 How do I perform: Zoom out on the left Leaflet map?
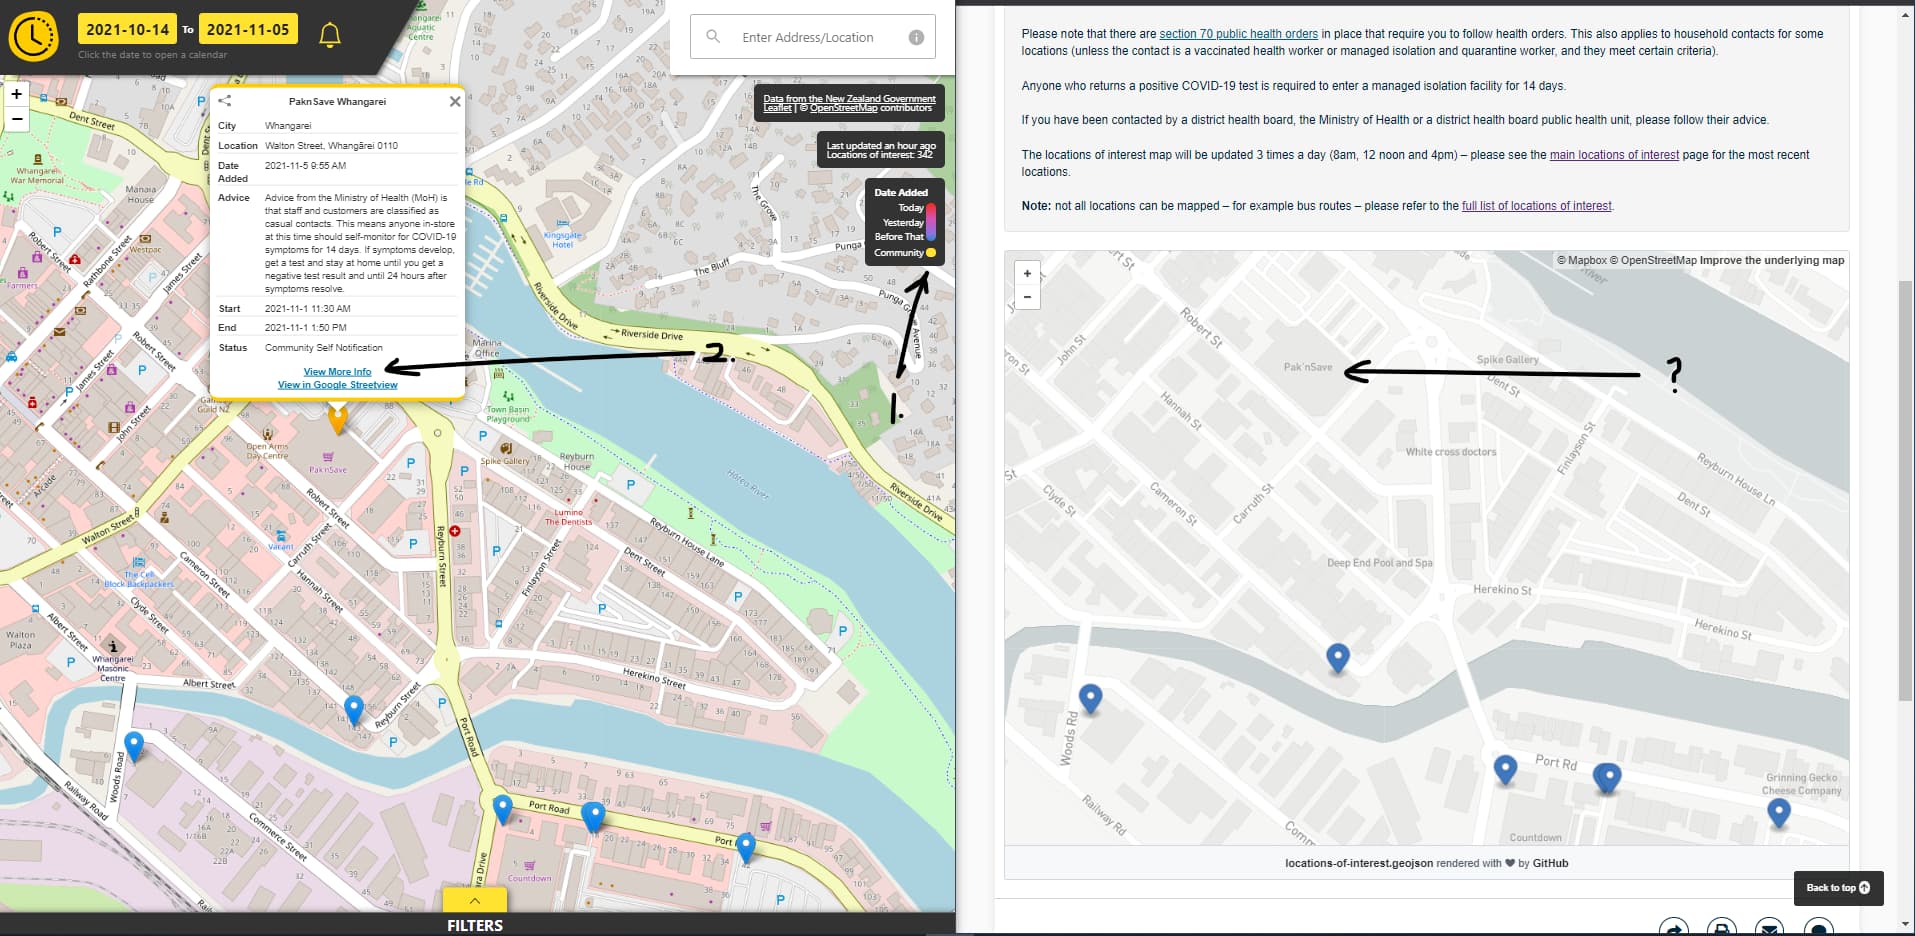tap(17, 119)
